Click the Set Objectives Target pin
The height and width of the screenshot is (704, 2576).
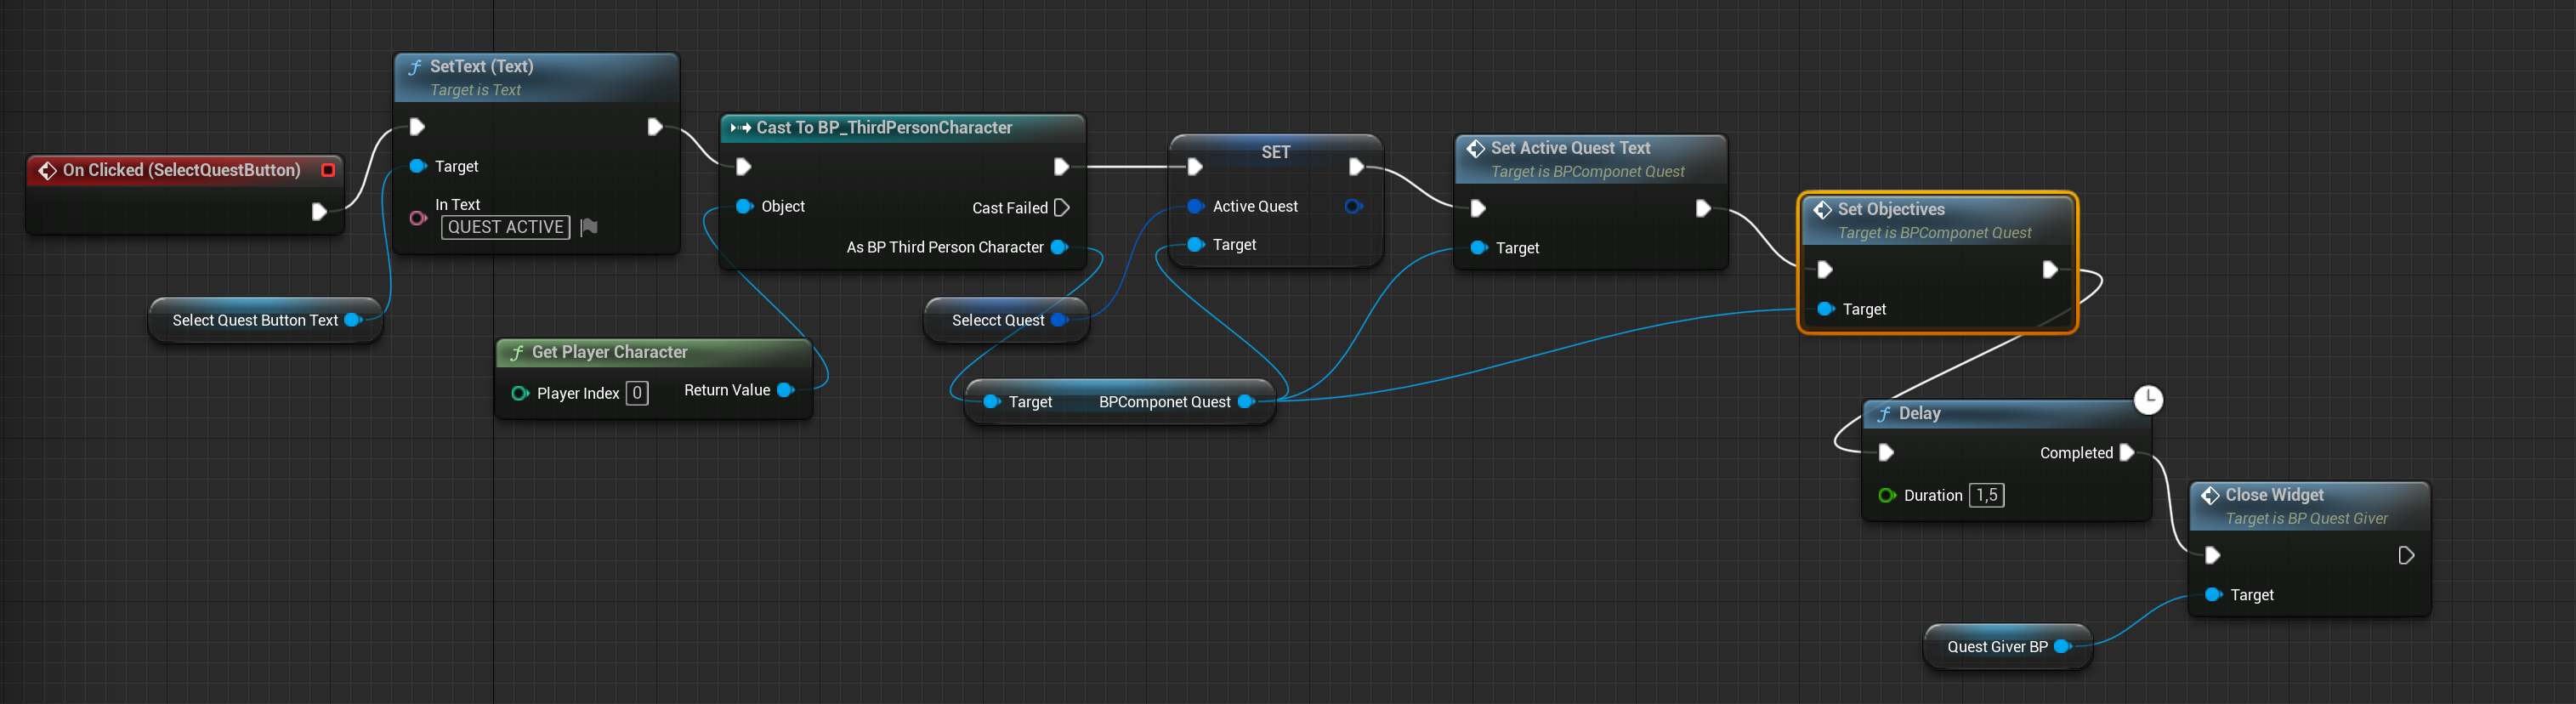pos(1826,310)
